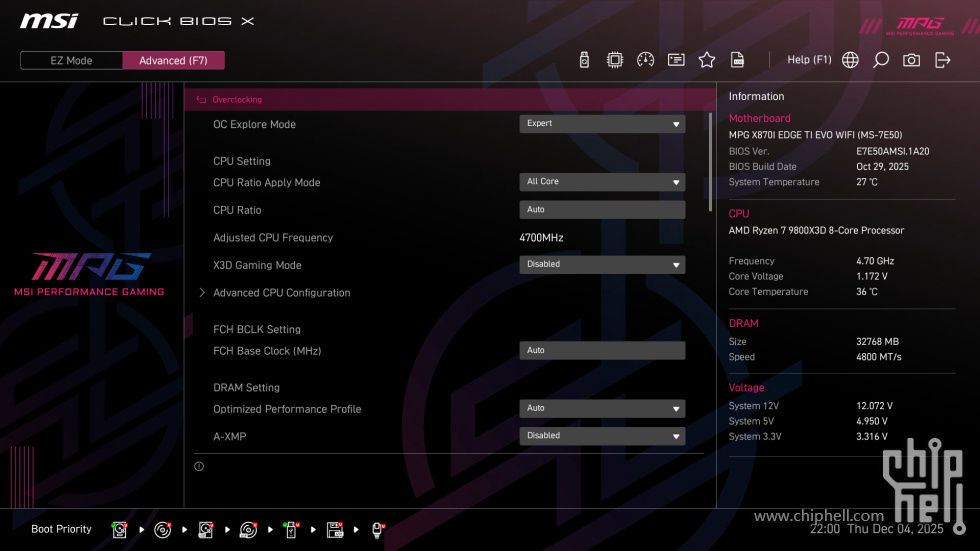Click the exit BIOS icon
The width and height of the screenshot is (980, 551).
942,60
